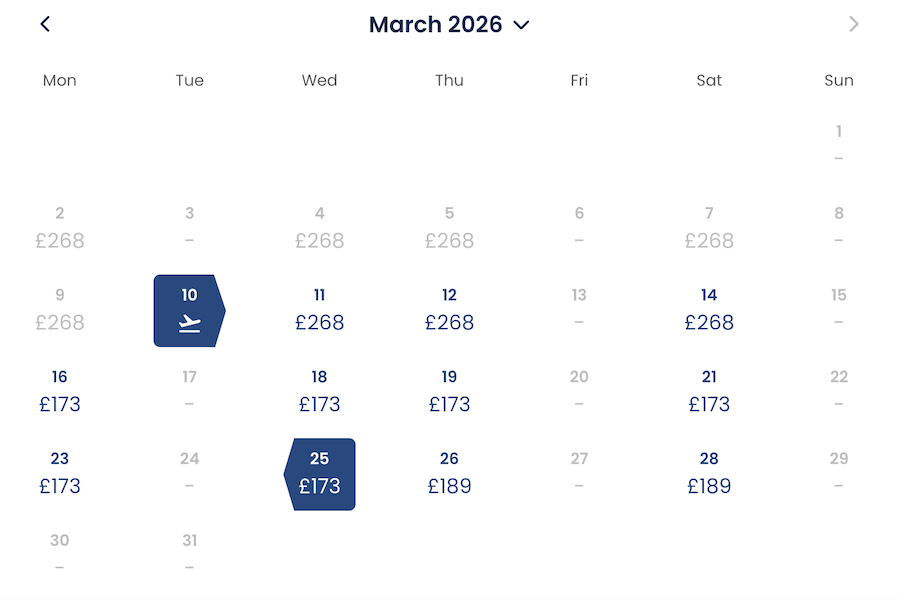Pick Saturday March 28 at £189

point(709,474)
